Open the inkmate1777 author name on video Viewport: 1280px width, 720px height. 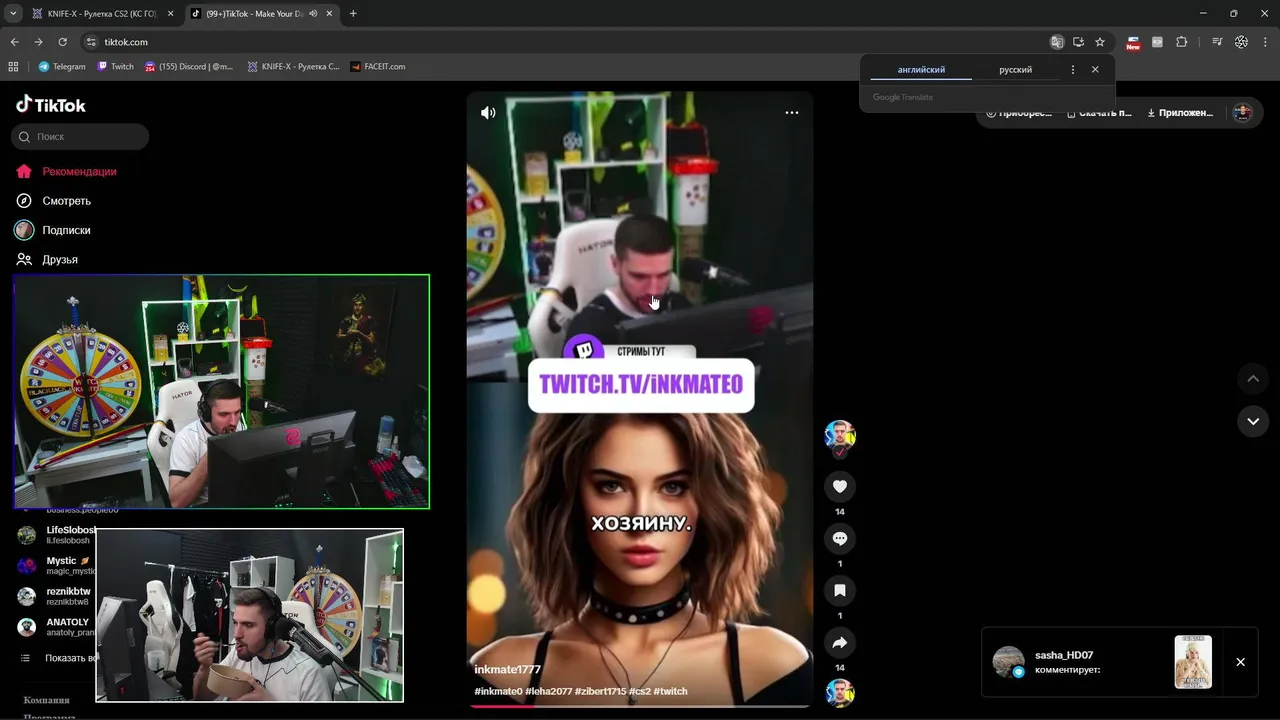[507, 669]
